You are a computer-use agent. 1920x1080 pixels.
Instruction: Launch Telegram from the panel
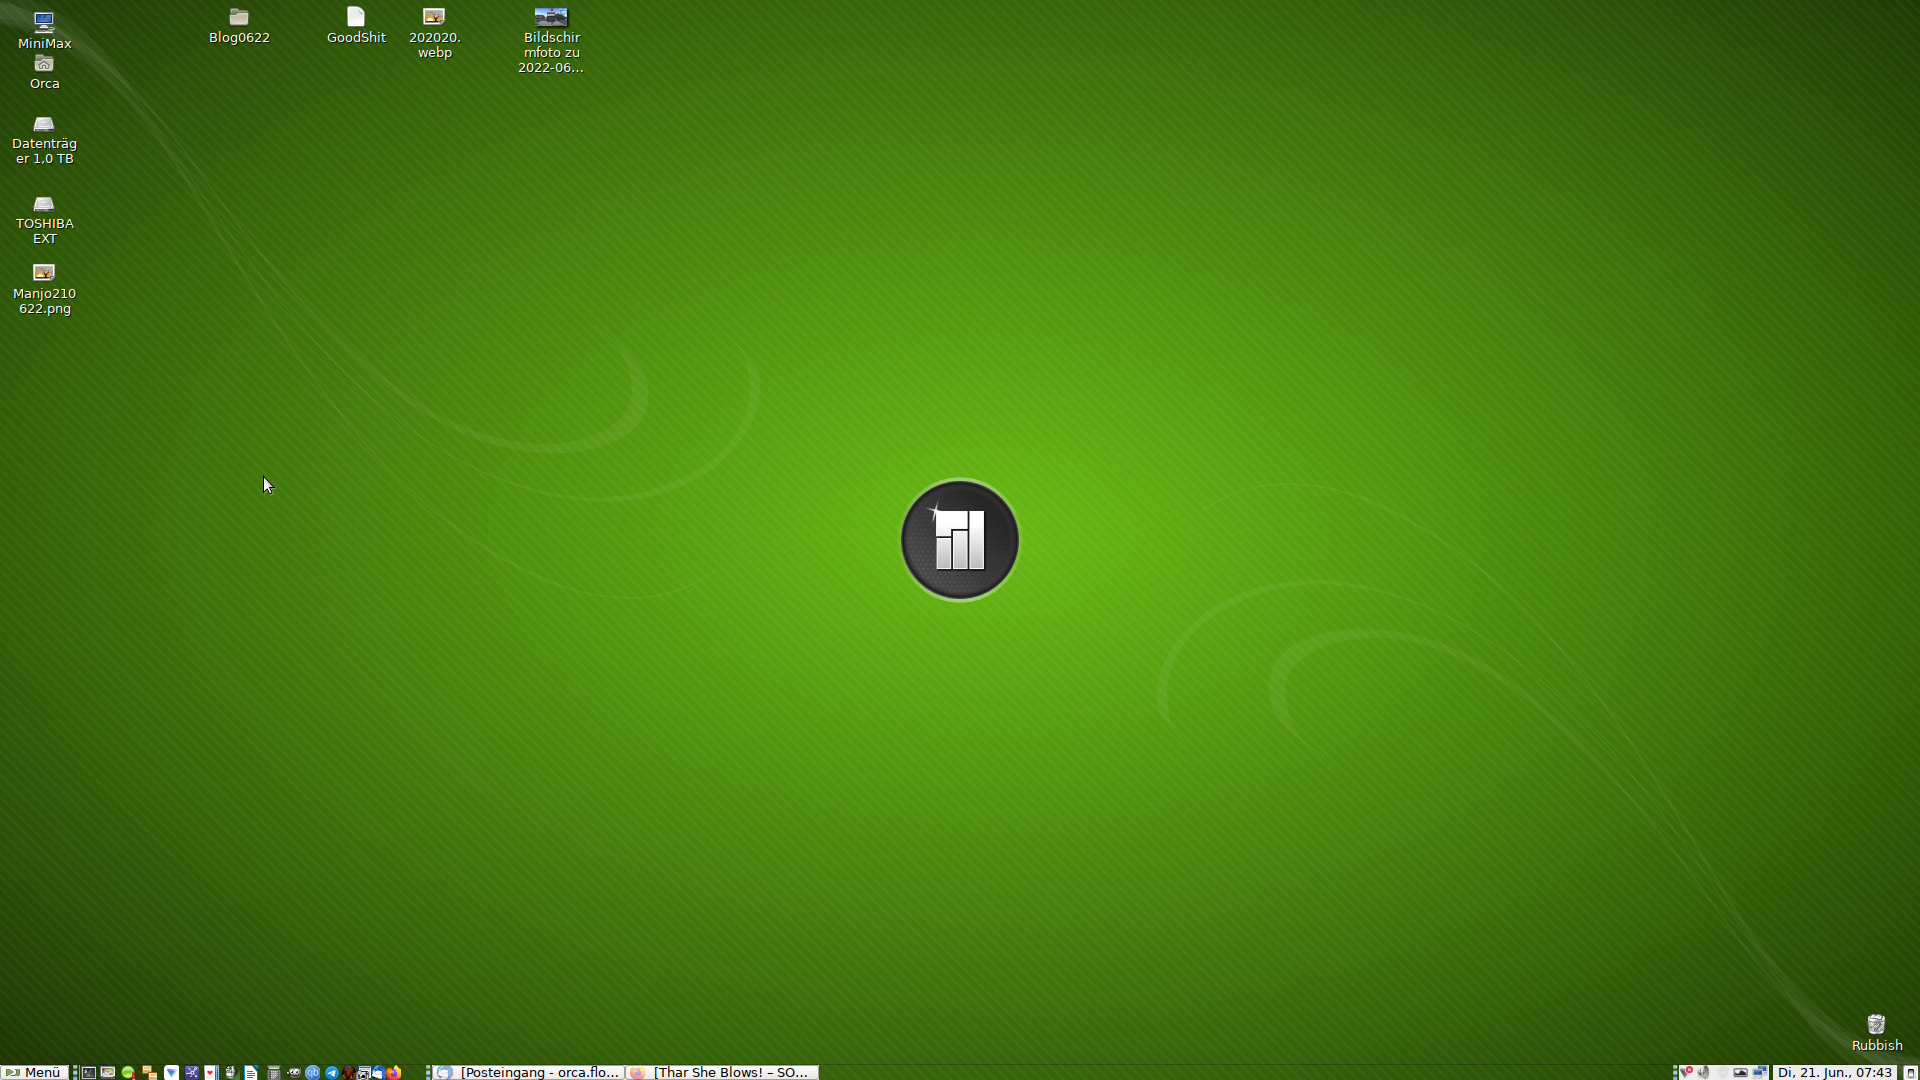click(332, 1072)
